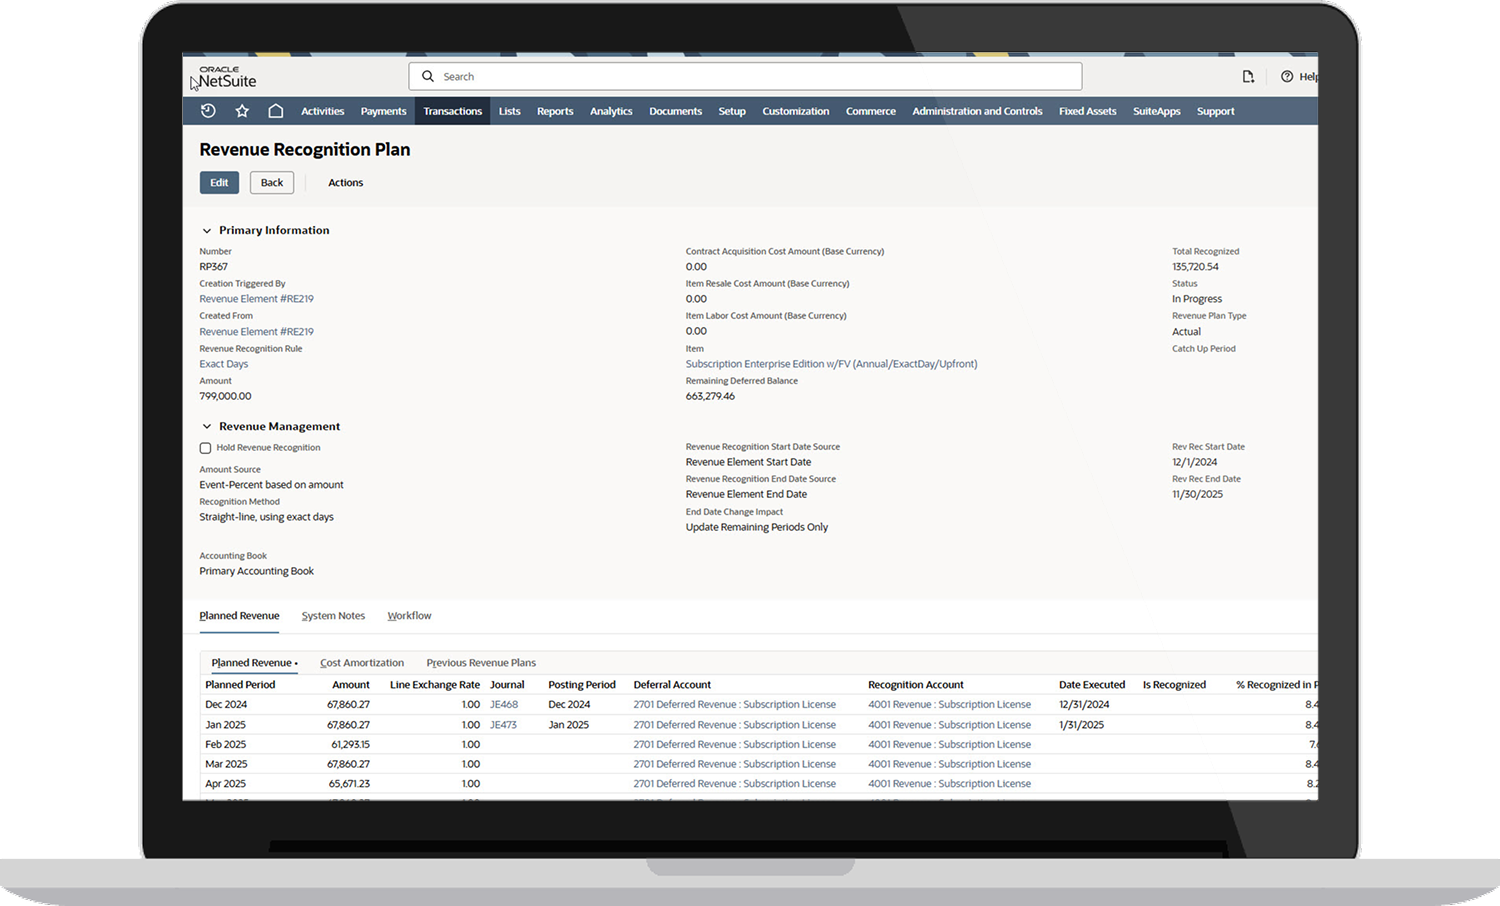The height and width of the screenshot is (906, 1500).
Task: Select the Cost Amortization subtab
Action: point(362,662)
